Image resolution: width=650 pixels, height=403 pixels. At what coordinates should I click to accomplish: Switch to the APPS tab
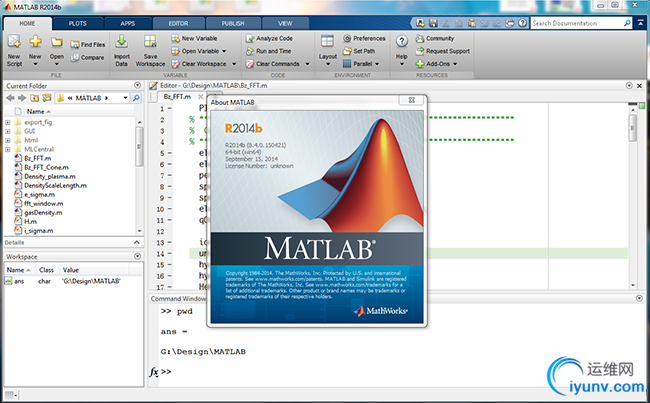coord(128,24)
